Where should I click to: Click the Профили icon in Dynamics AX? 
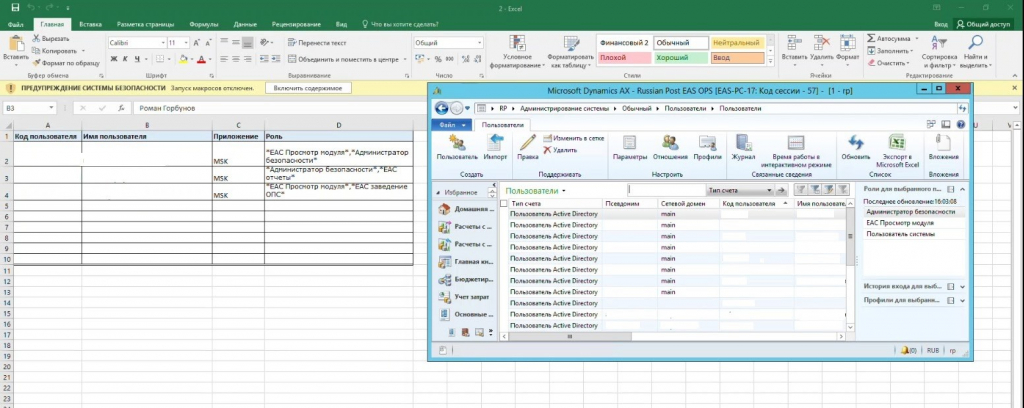tap(707, 143)
